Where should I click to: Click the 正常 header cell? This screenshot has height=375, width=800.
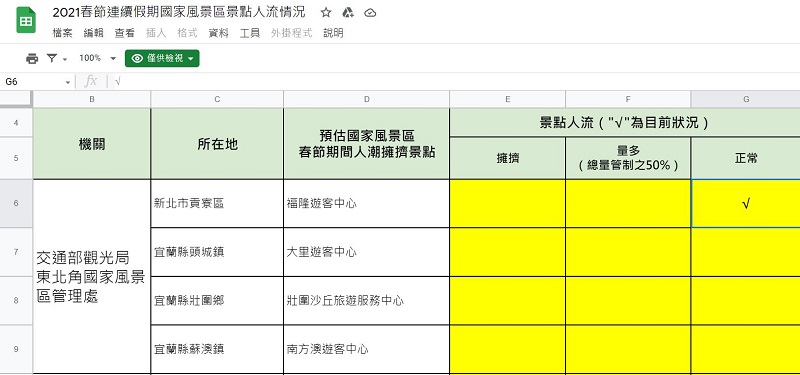[x=745, y=158]
